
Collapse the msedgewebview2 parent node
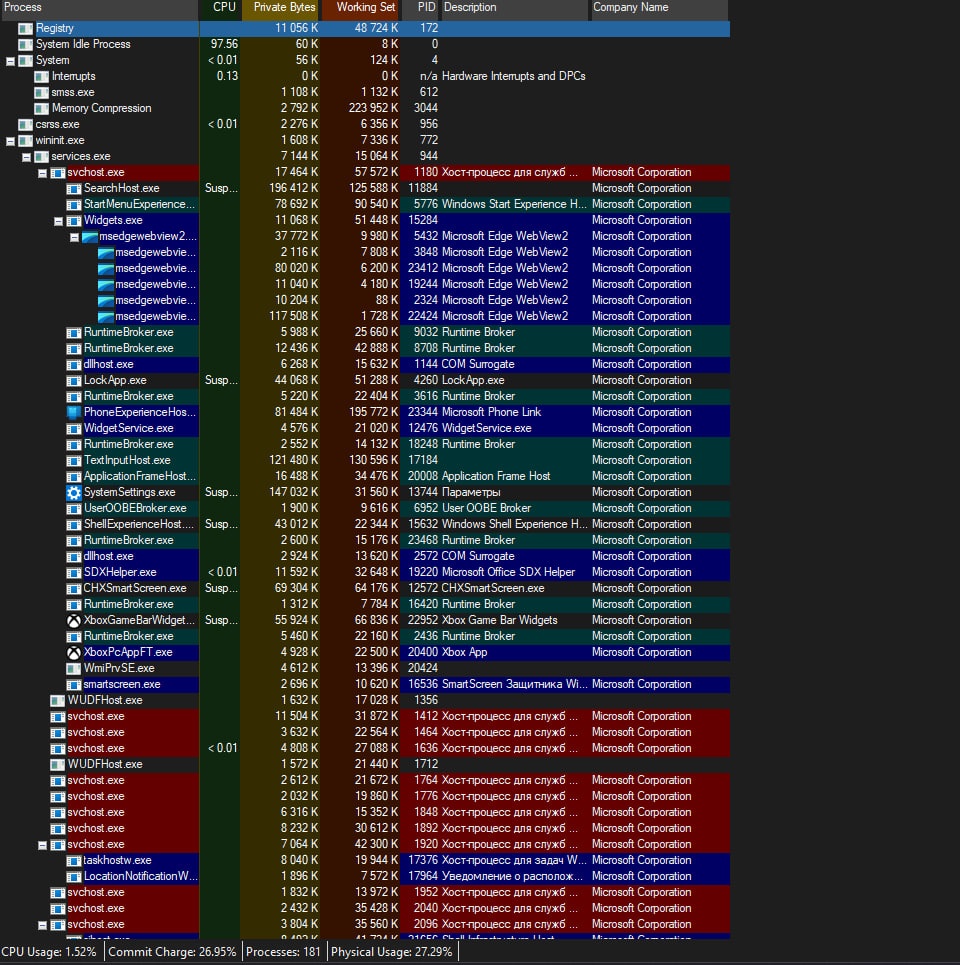[74, 237]
